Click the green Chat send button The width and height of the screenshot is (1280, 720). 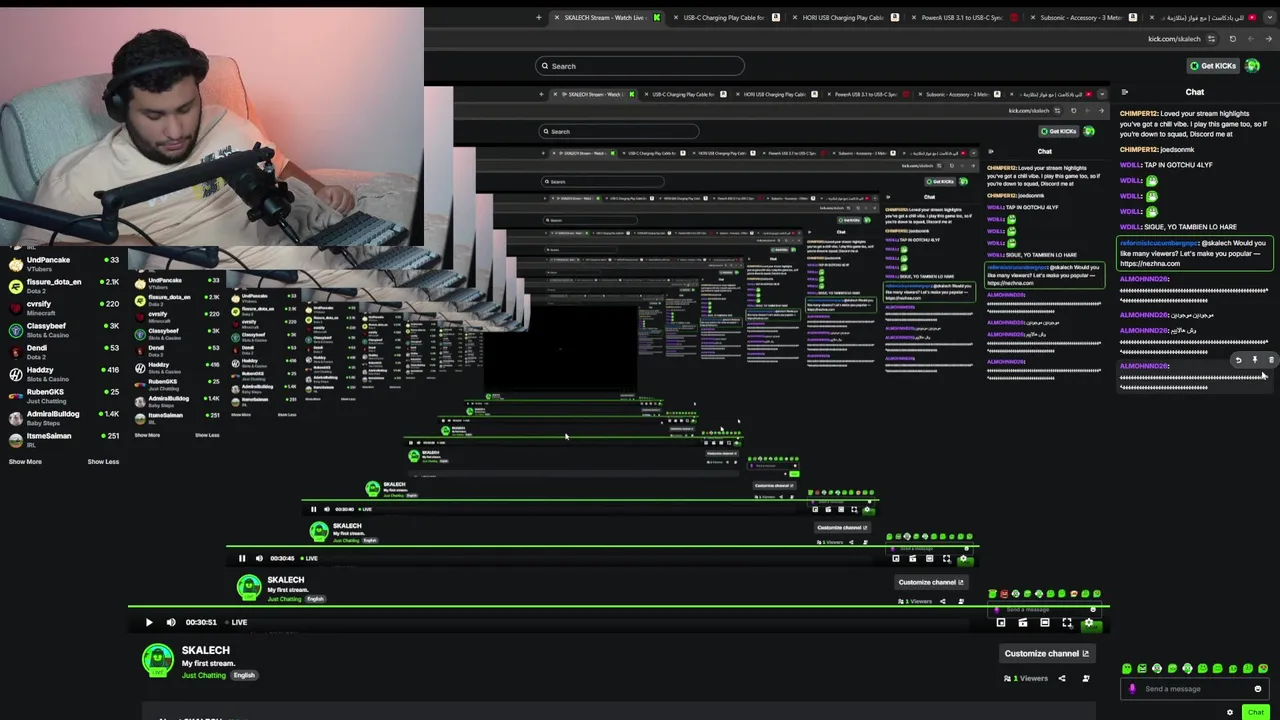point(1256,712)
